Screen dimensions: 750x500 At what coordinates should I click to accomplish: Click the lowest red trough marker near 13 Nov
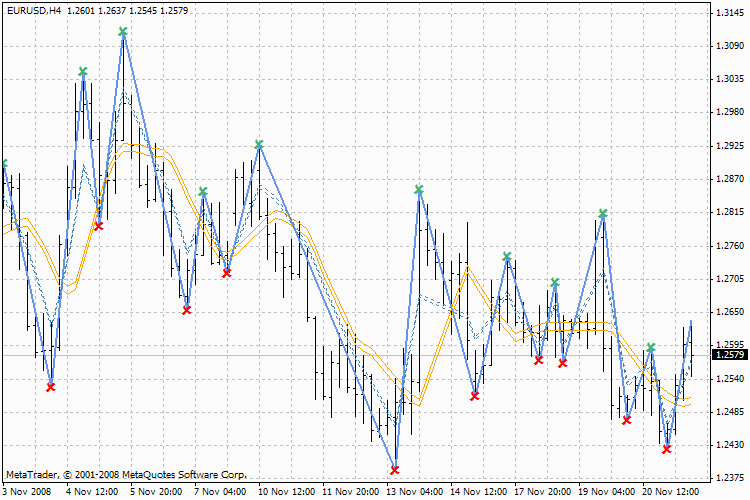pyautogui.click(x=395, y=470)
